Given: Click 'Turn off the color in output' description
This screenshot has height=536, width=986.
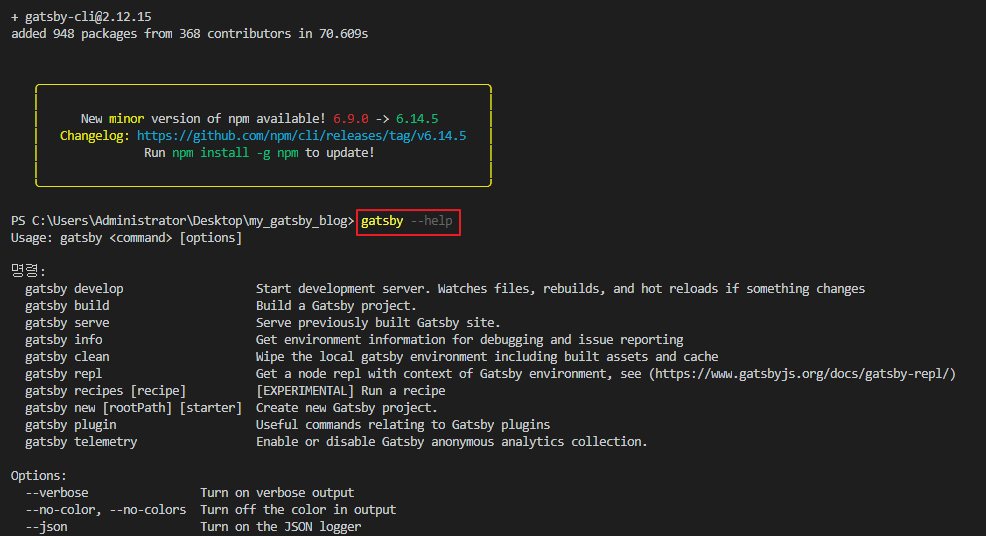Looking at the screenshot, I should point(298,510).
